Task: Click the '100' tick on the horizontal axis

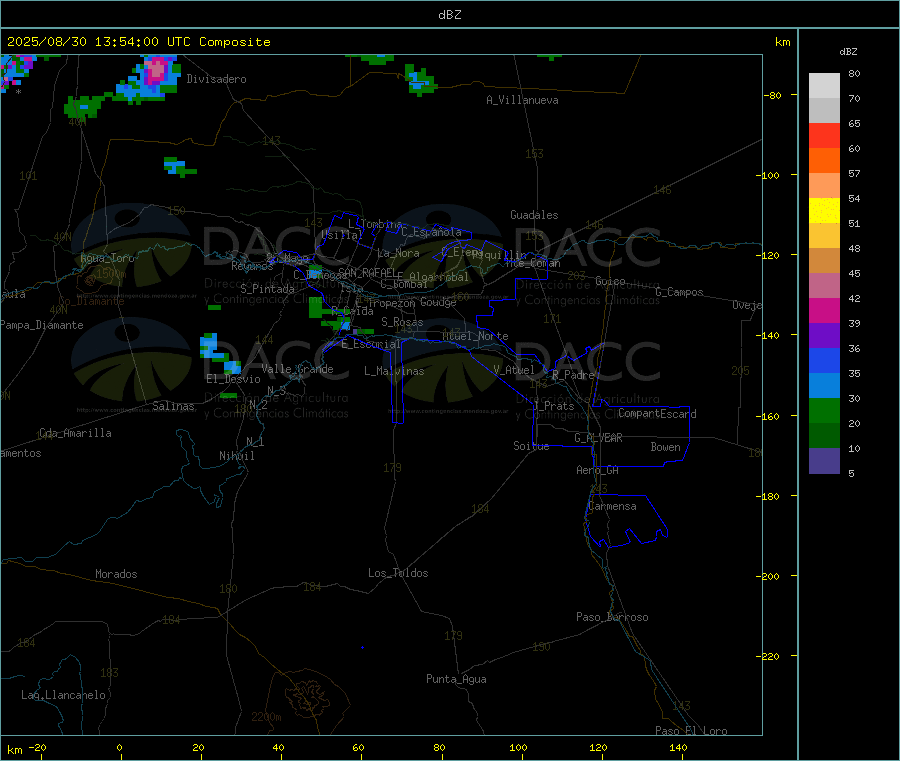Action: tap(518, 747)
